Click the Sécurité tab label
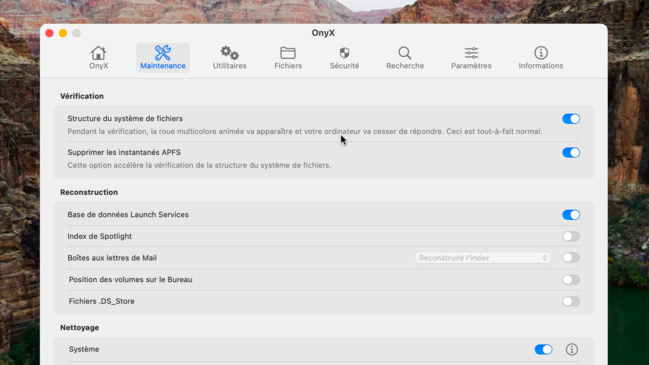 click(344, 66)
